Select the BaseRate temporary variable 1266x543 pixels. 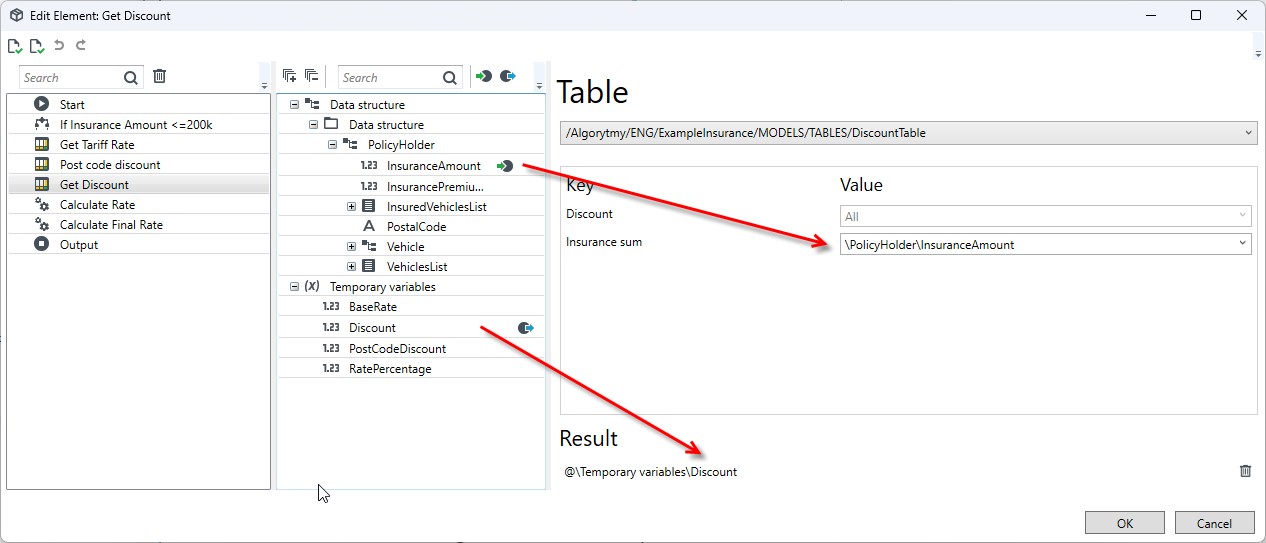click(x=373, y=307)
